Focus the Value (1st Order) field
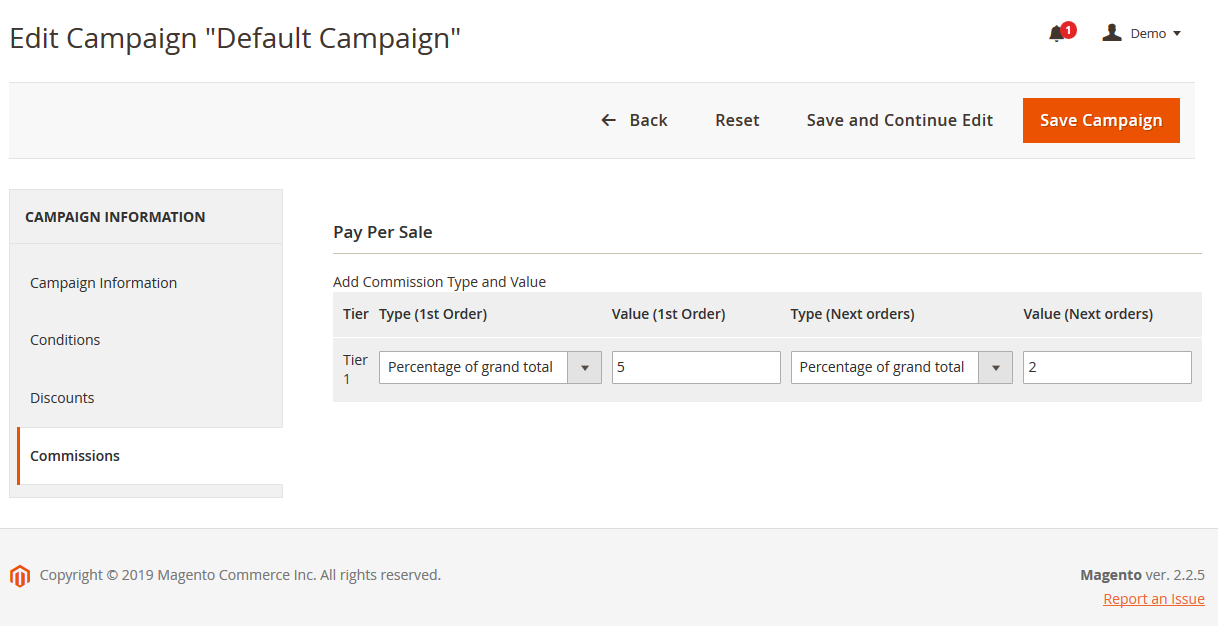This screenshot has height=626, width=1218. 696,367
